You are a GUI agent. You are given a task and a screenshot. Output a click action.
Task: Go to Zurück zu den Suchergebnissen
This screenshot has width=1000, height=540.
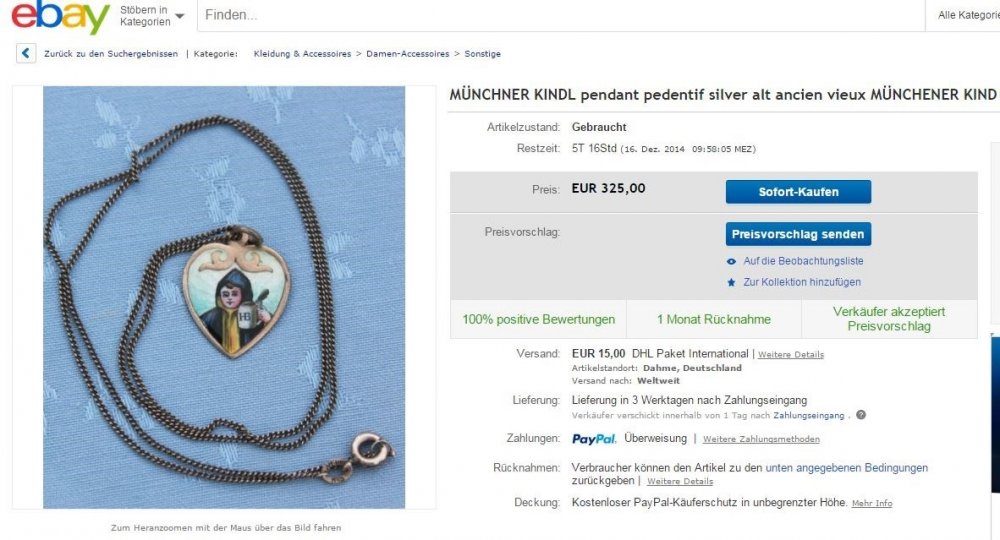point(111,54)
